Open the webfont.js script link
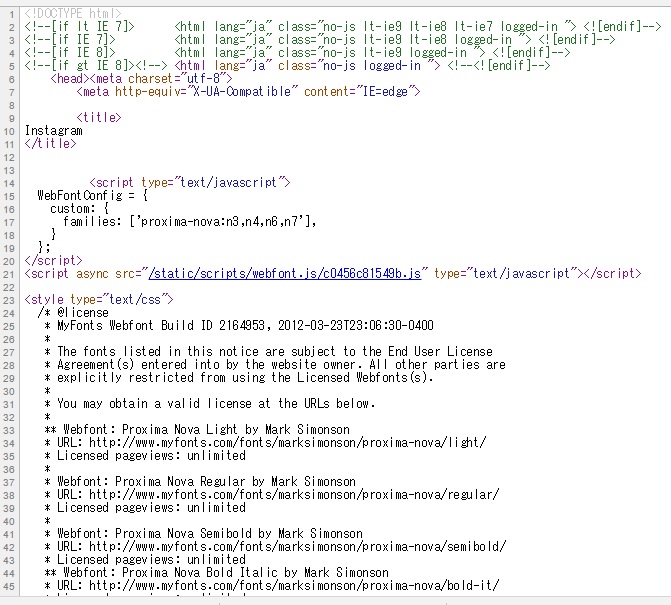The width and height of the screenshot is (671, 605). [285, 273]
